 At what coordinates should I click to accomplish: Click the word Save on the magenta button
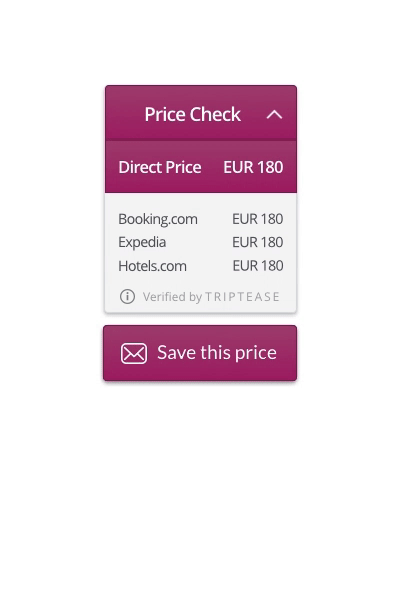176,352
